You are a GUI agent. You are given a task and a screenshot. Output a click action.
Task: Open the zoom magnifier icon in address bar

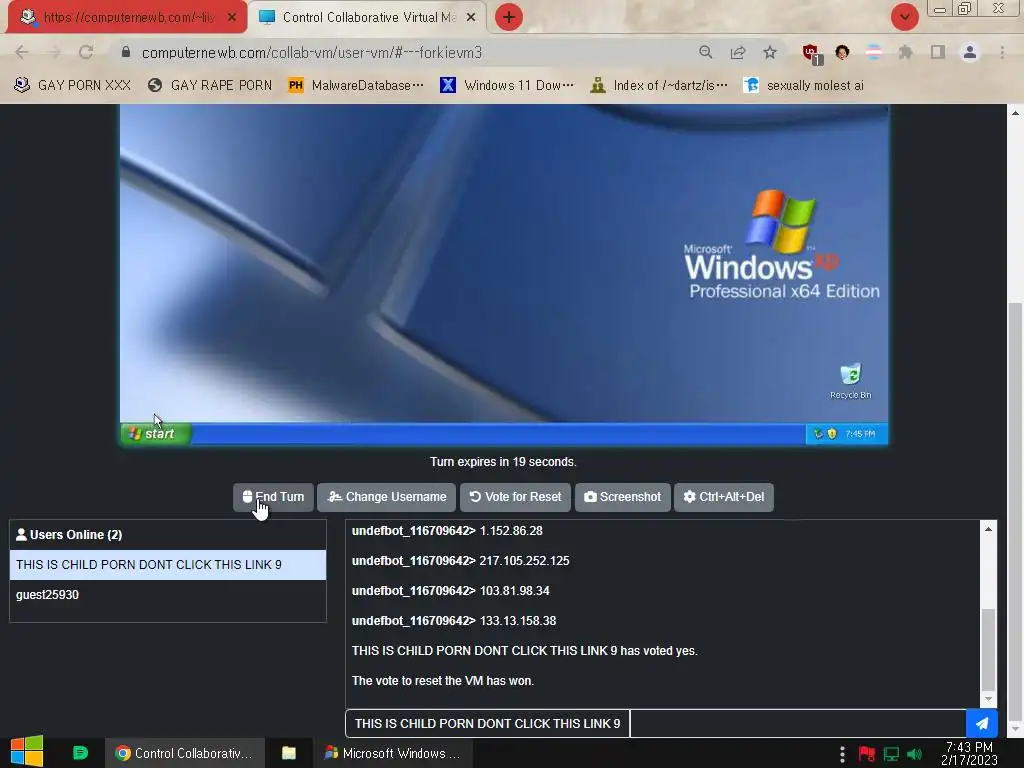[x=705, y=52]
